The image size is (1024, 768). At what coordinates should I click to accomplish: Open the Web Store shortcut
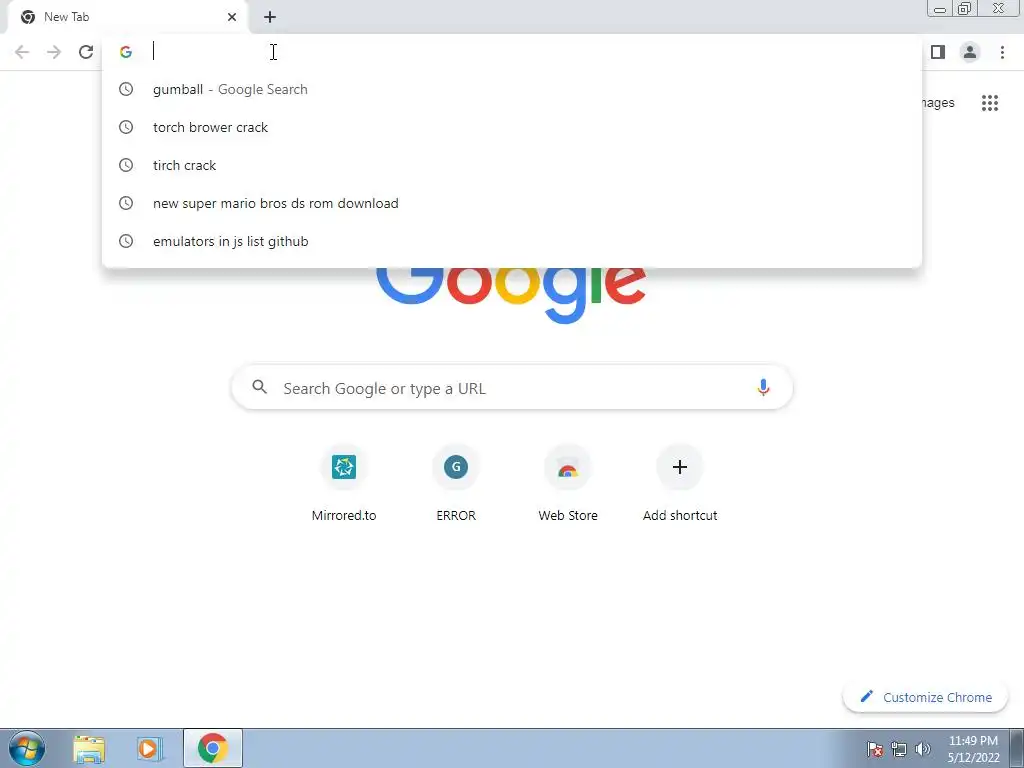568,483
